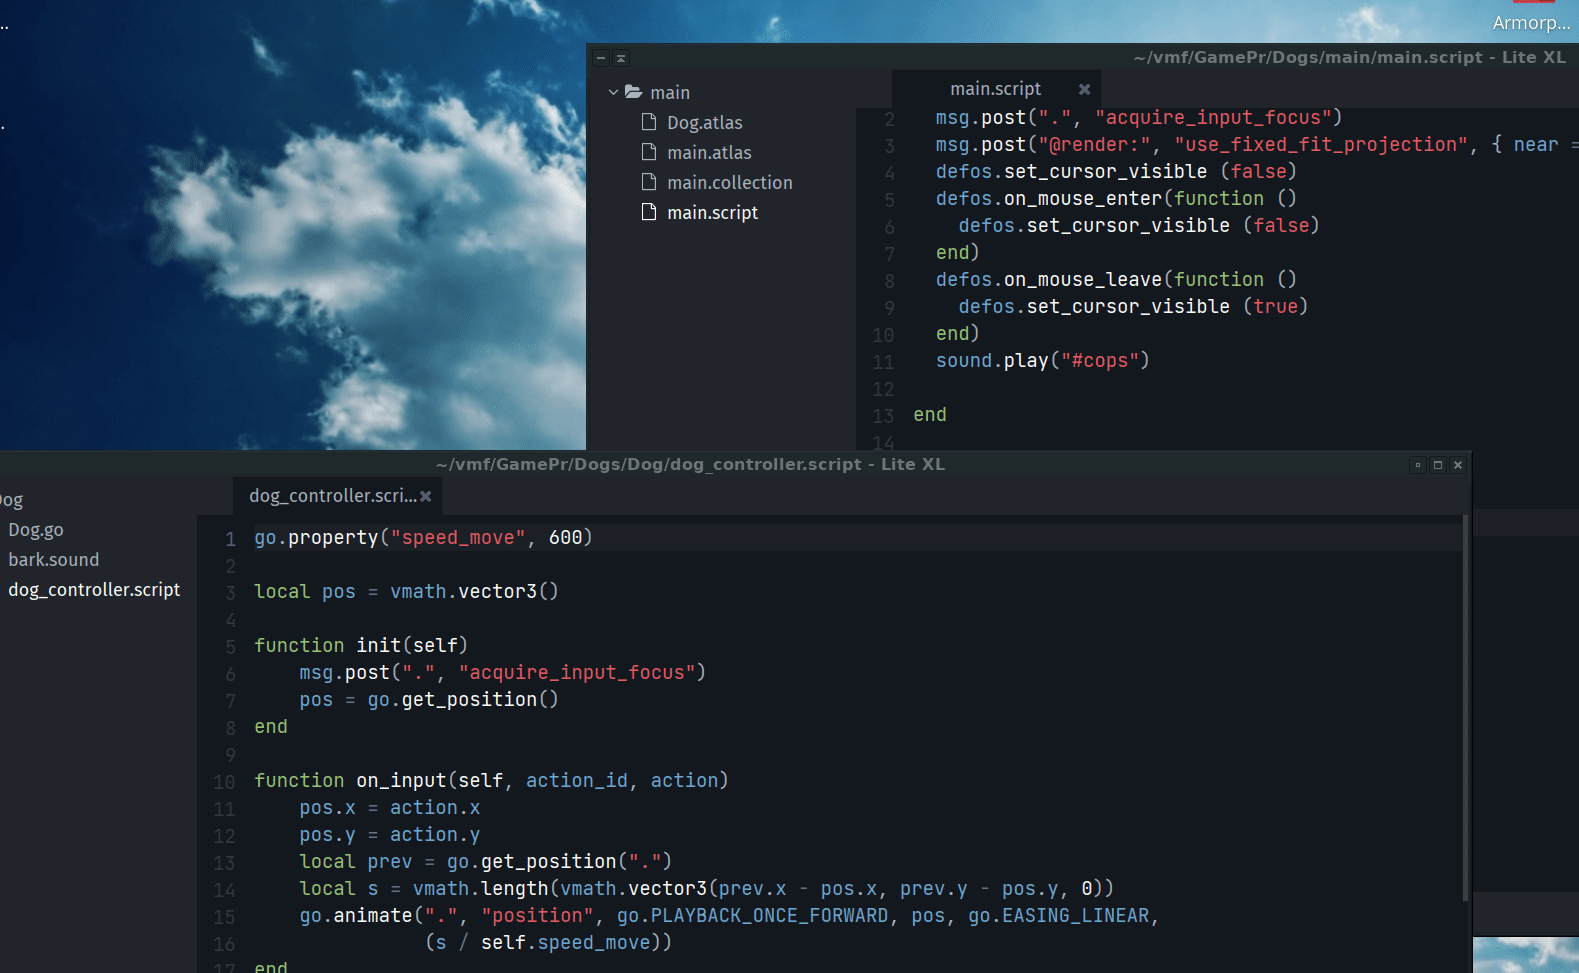Select dog_controller.script in the lower sidebar

click(94, 590)
